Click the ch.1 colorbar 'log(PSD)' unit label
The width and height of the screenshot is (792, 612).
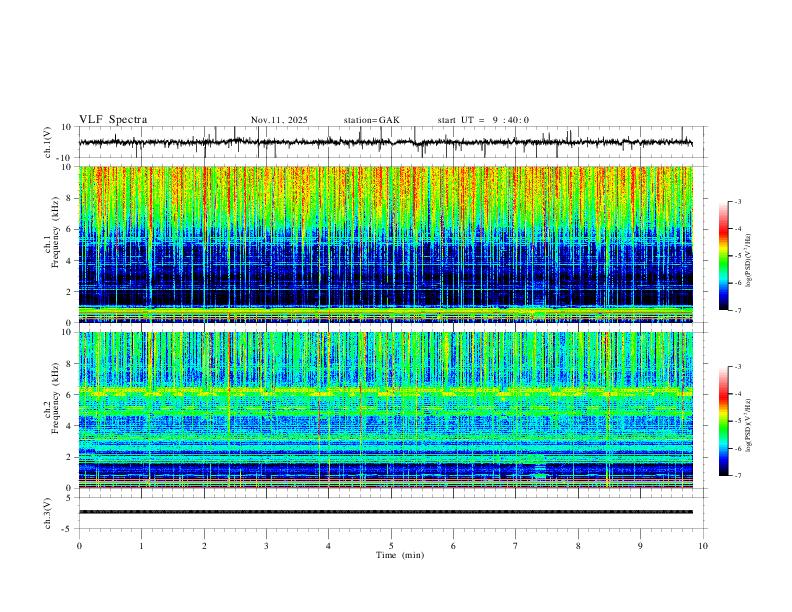(x=749, y=260)
